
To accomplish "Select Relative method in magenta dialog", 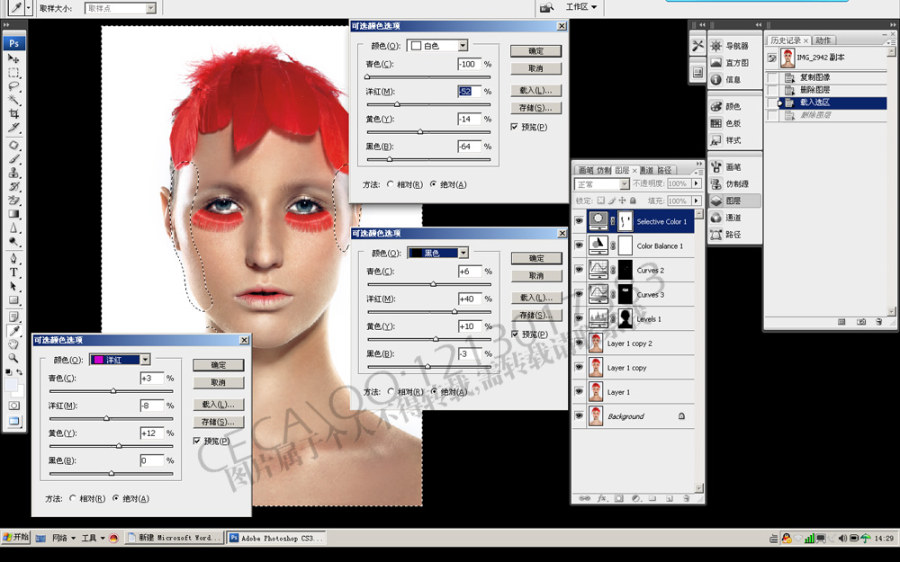I will 73,498.
